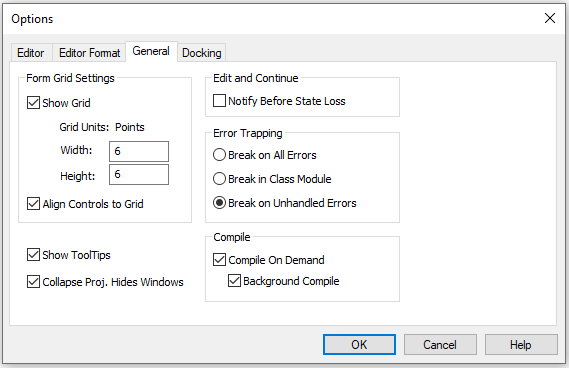The height and width of the screenshot is (368, 569).
Task: Click the grid Height input field
Action: pyautogui.click(x=139, y=175)
